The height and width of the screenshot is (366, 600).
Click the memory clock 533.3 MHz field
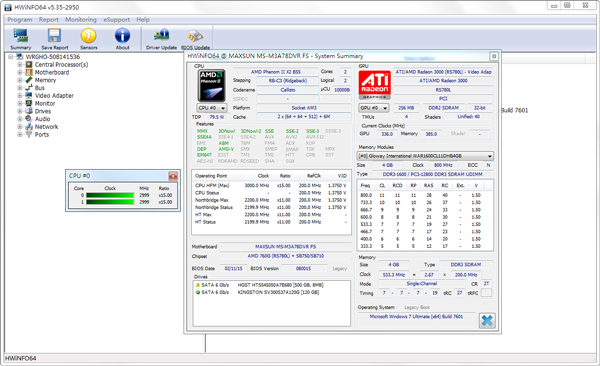pos(394,275)
